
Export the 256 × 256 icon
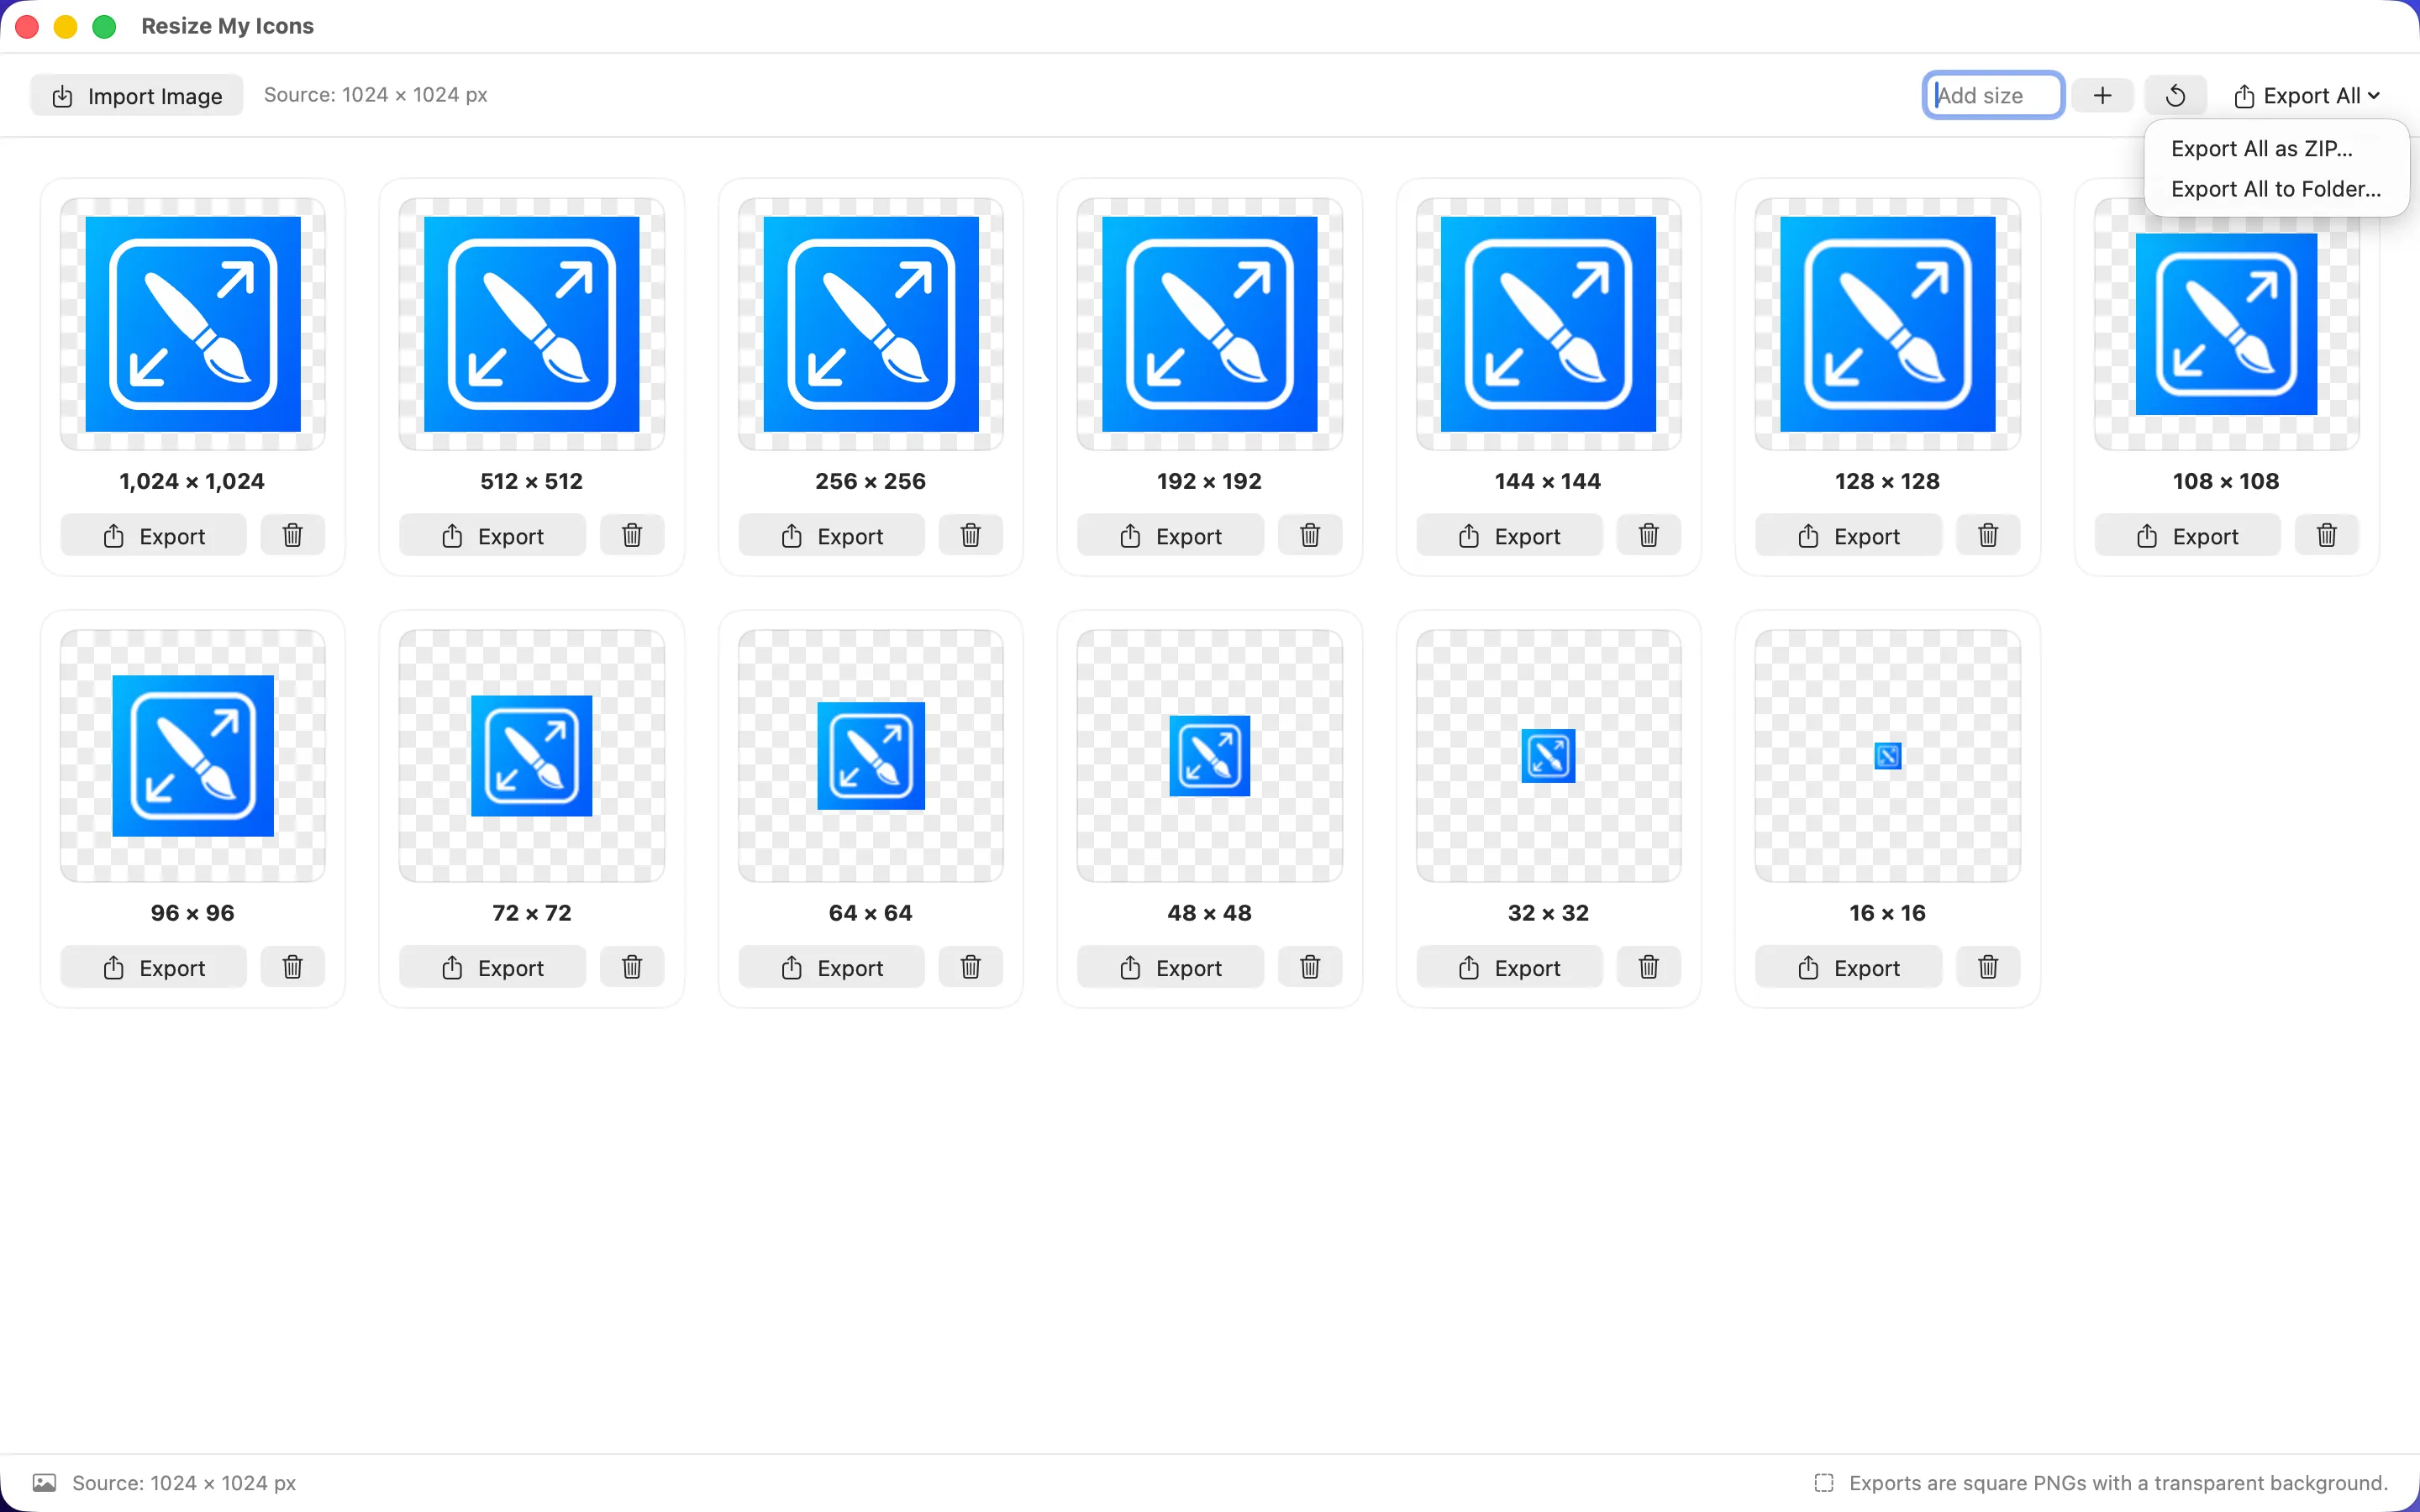(x=832, y=536)
